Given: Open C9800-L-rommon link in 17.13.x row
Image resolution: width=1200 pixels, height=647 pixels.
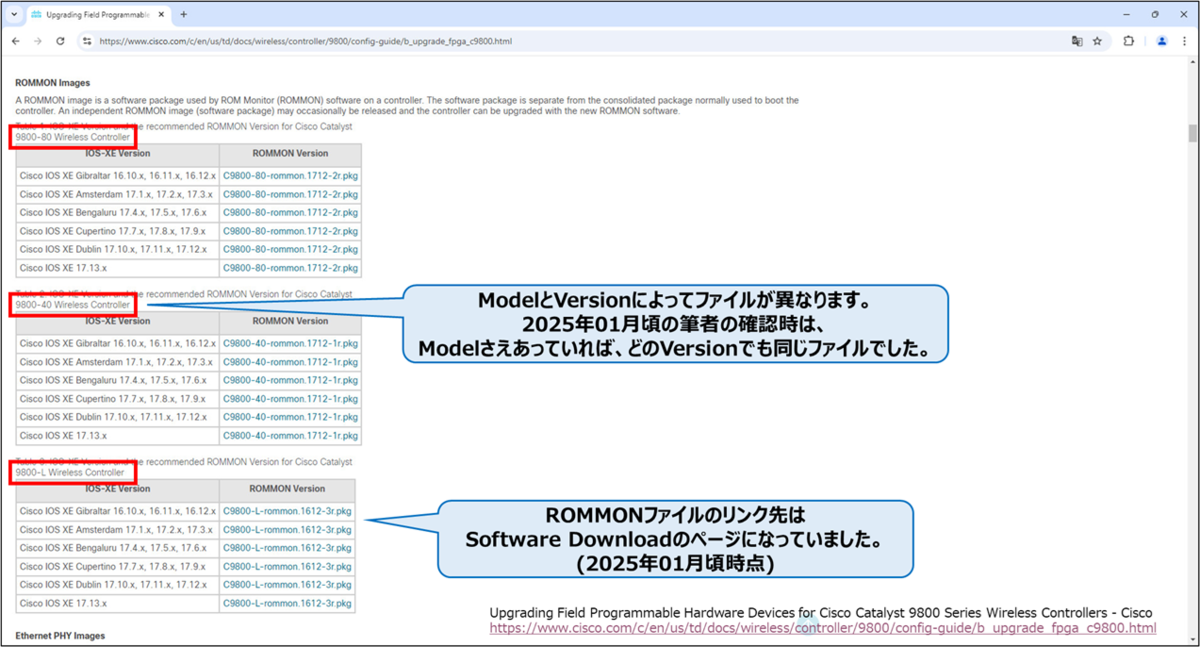Looking at the screenshot, I should [x=287, y=604].
